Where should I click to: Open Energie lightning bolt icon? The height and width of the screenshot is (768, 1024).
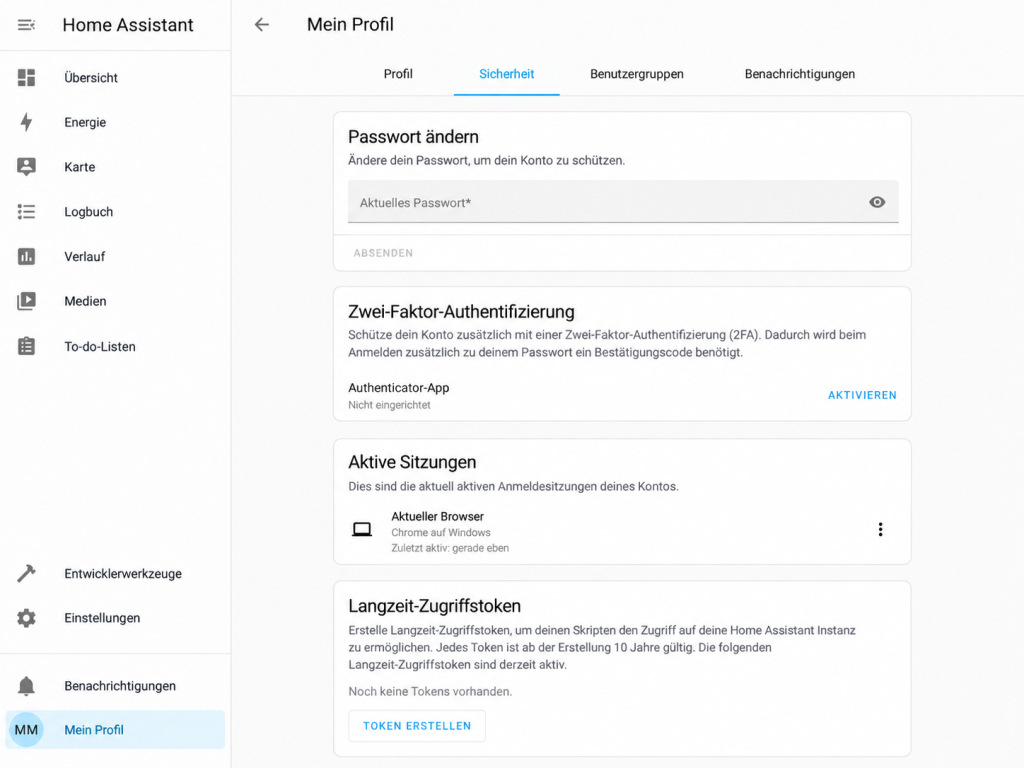point(26,122)
